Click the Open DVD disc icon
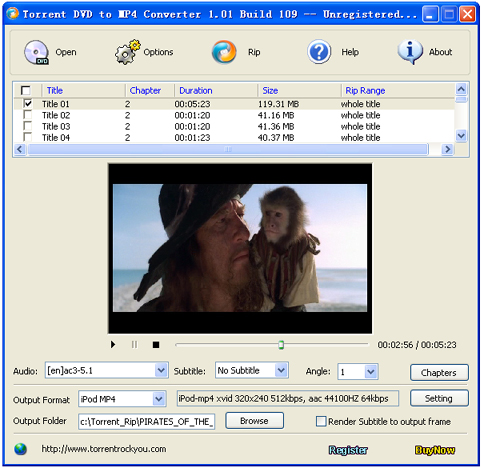 coord(36,52)
